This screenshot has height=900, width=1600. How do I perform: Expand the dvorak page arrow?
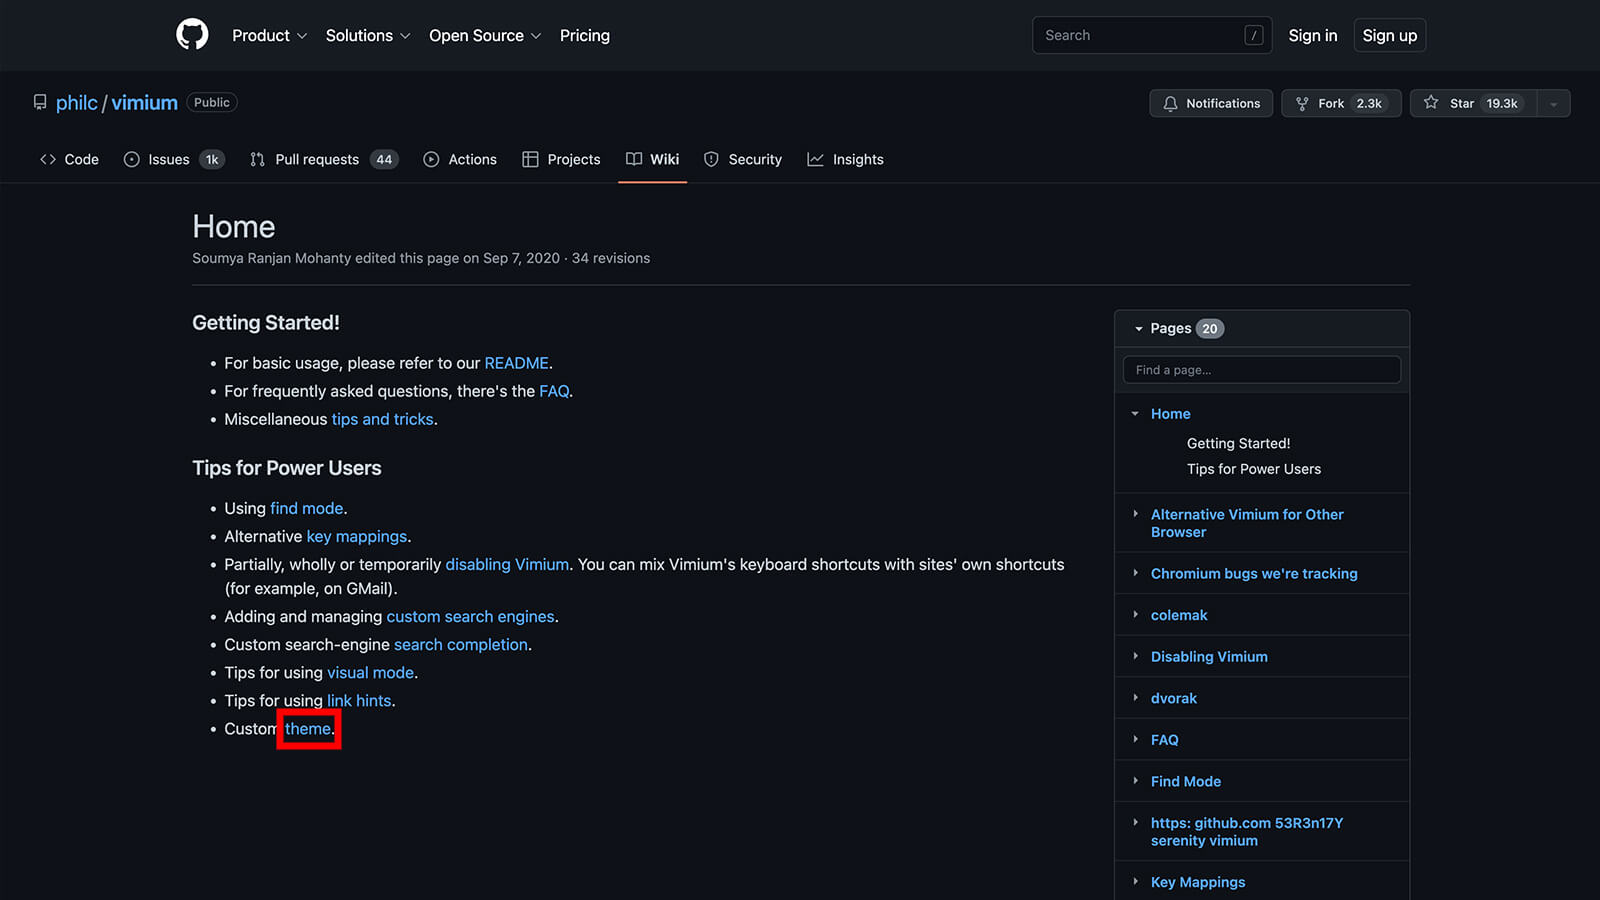(1135, 698)
